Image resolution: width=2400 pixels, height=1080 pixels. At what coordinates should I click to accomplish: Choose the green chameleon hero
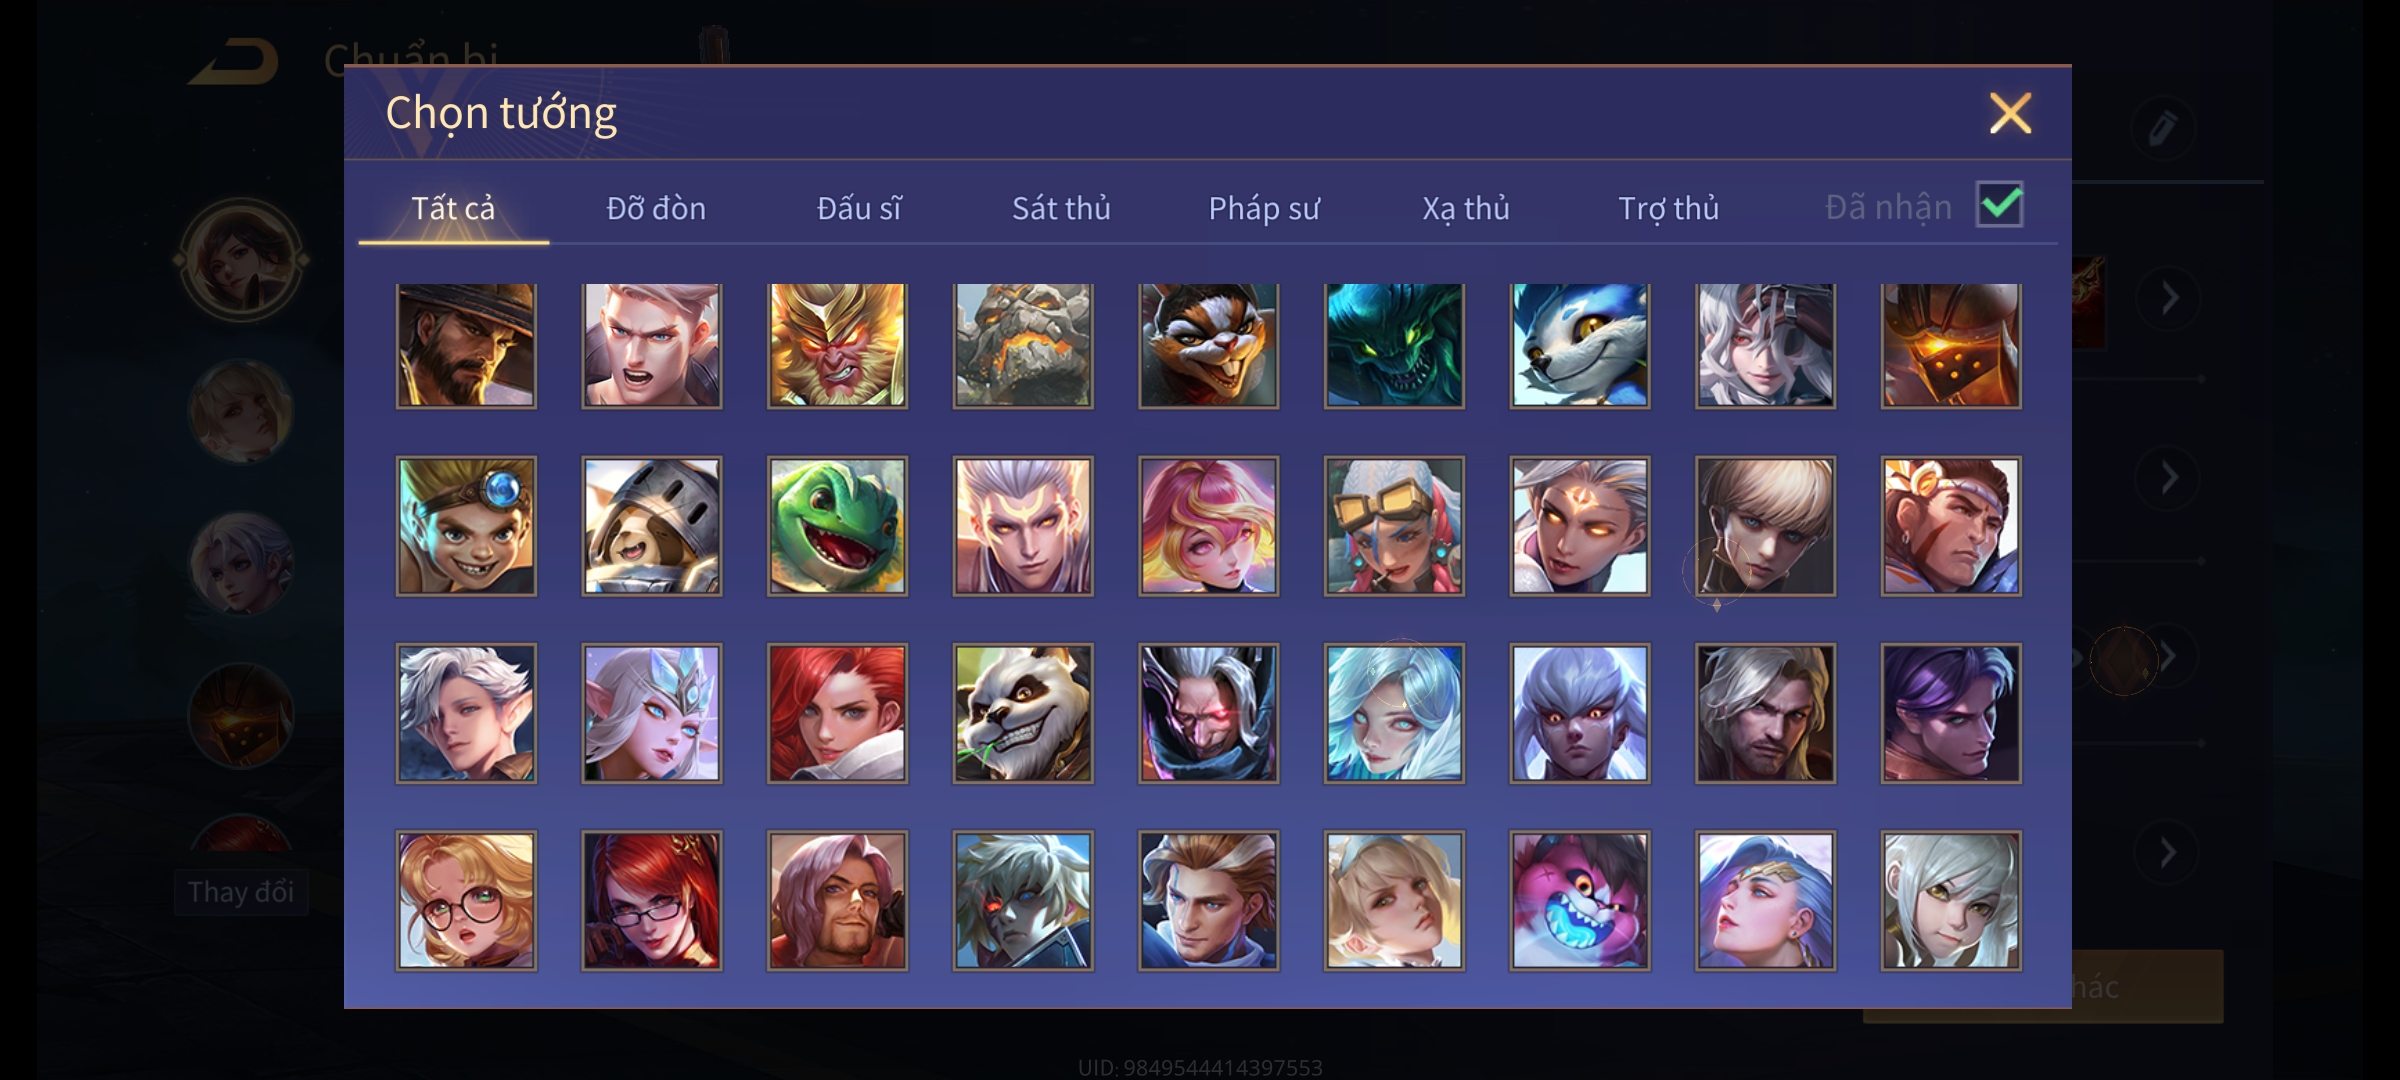837,526
